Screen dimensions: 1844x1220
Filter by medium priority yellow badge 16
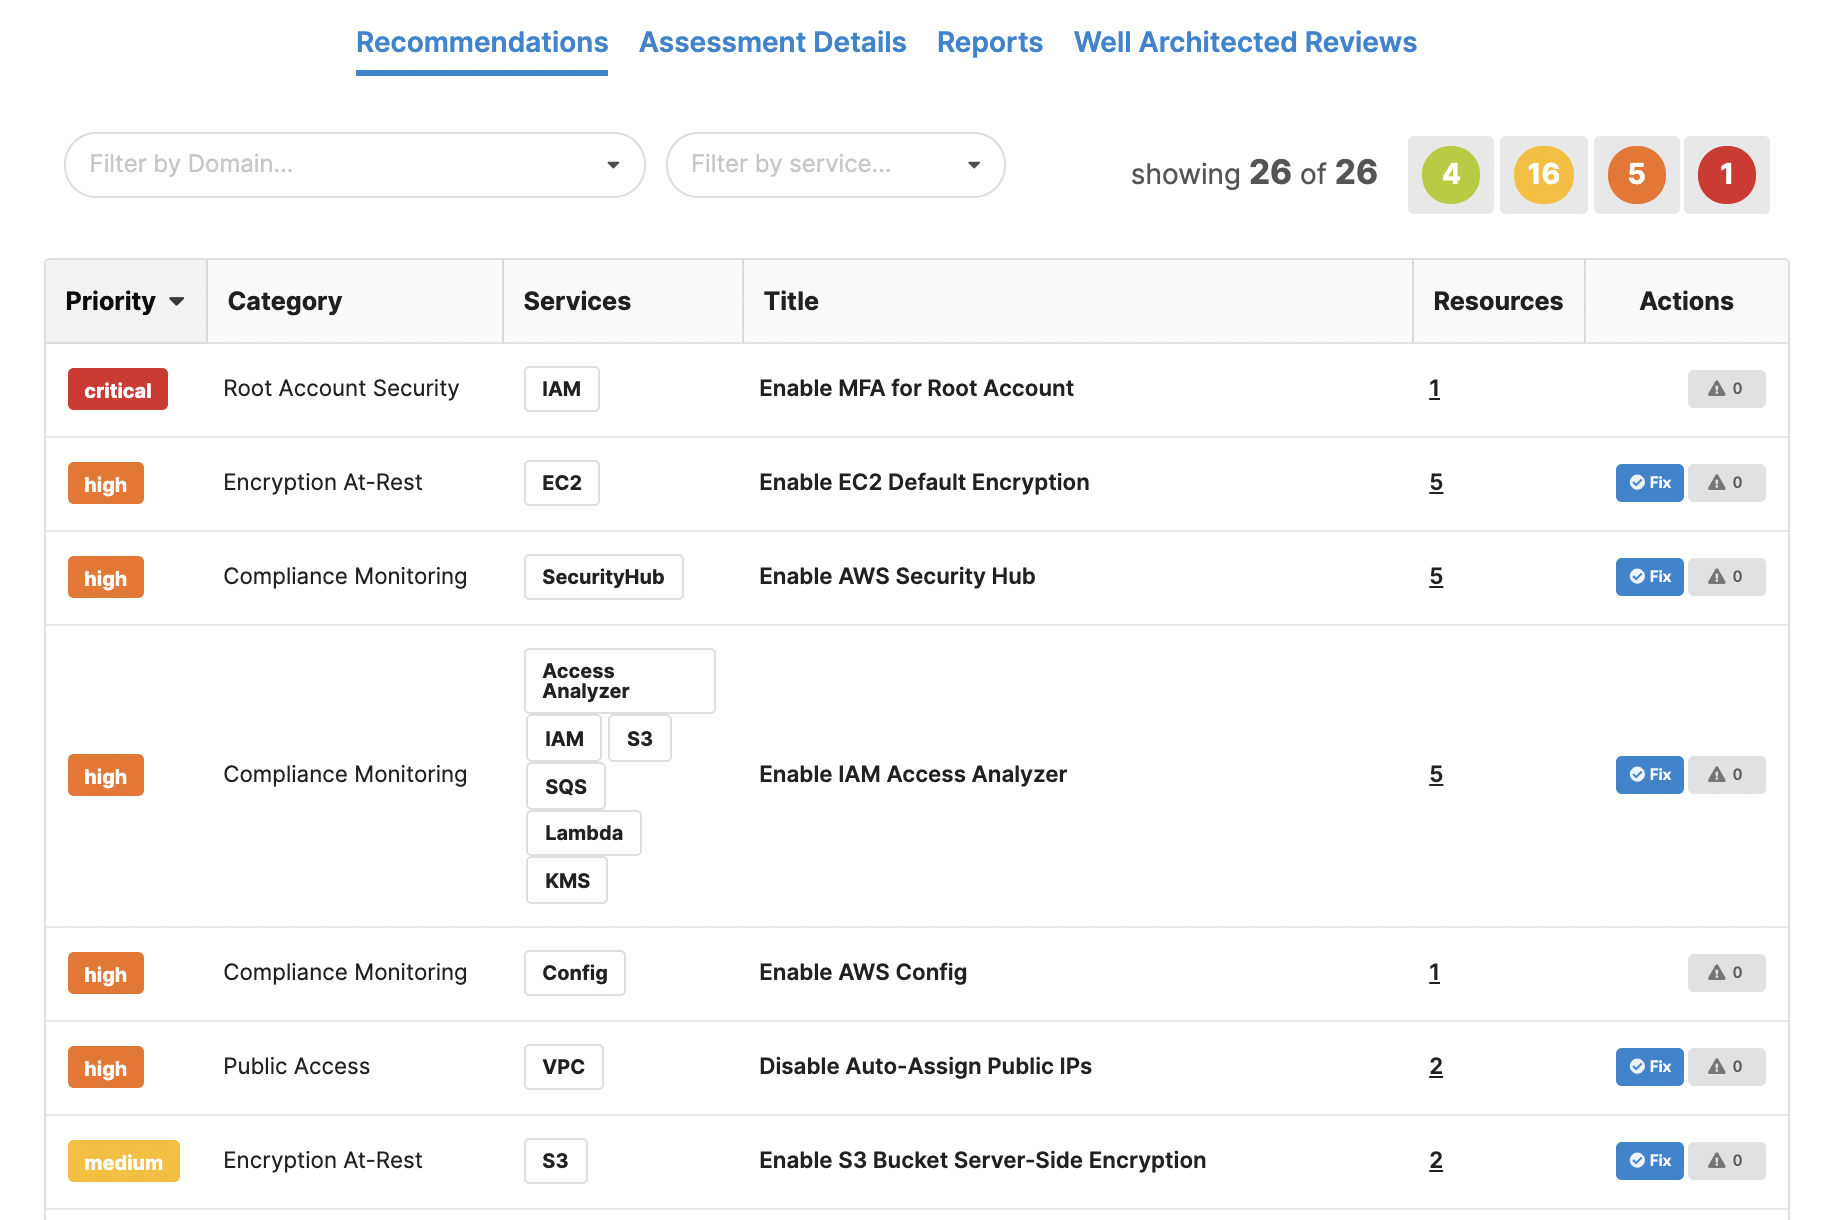coord(1543,175)
